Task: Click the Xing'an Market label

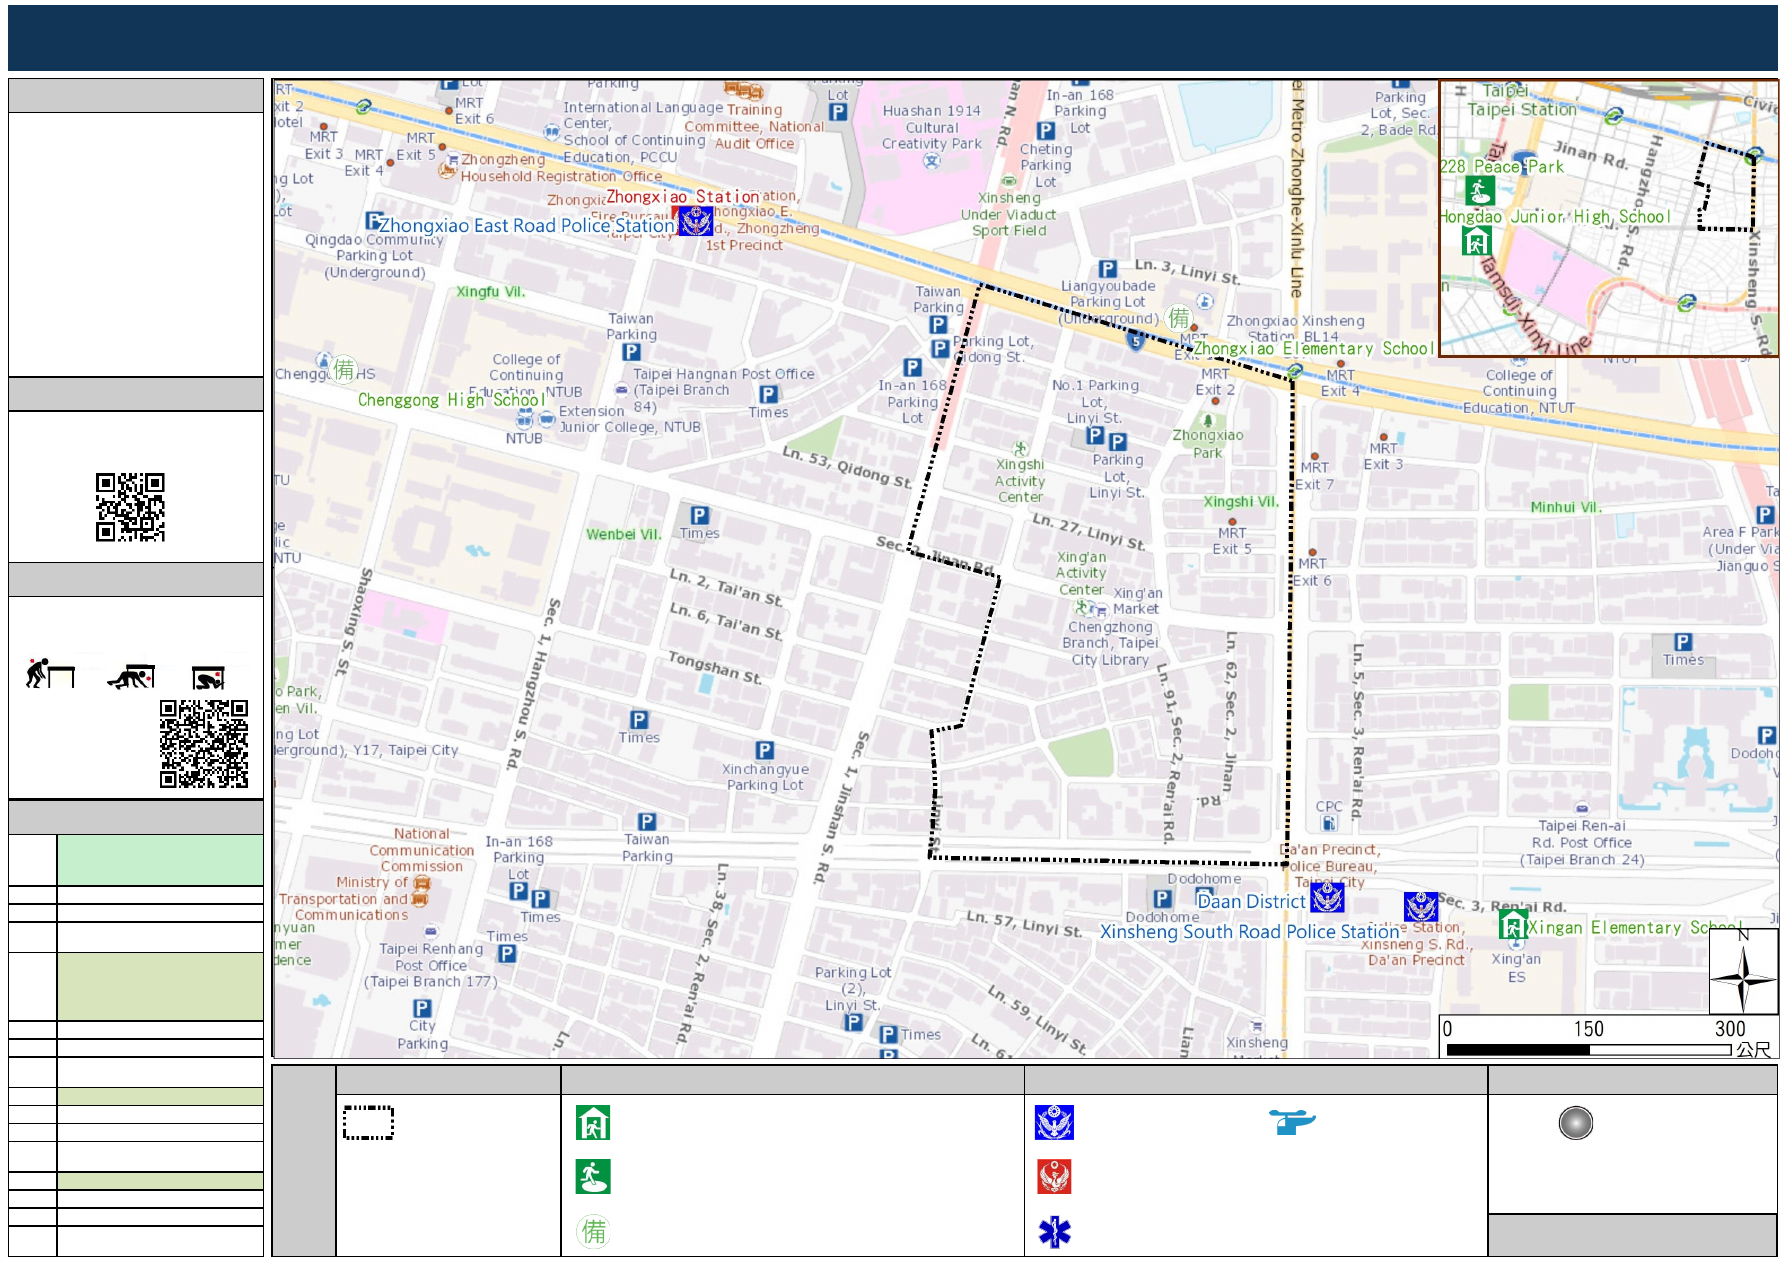Action: coord(1136,601)
